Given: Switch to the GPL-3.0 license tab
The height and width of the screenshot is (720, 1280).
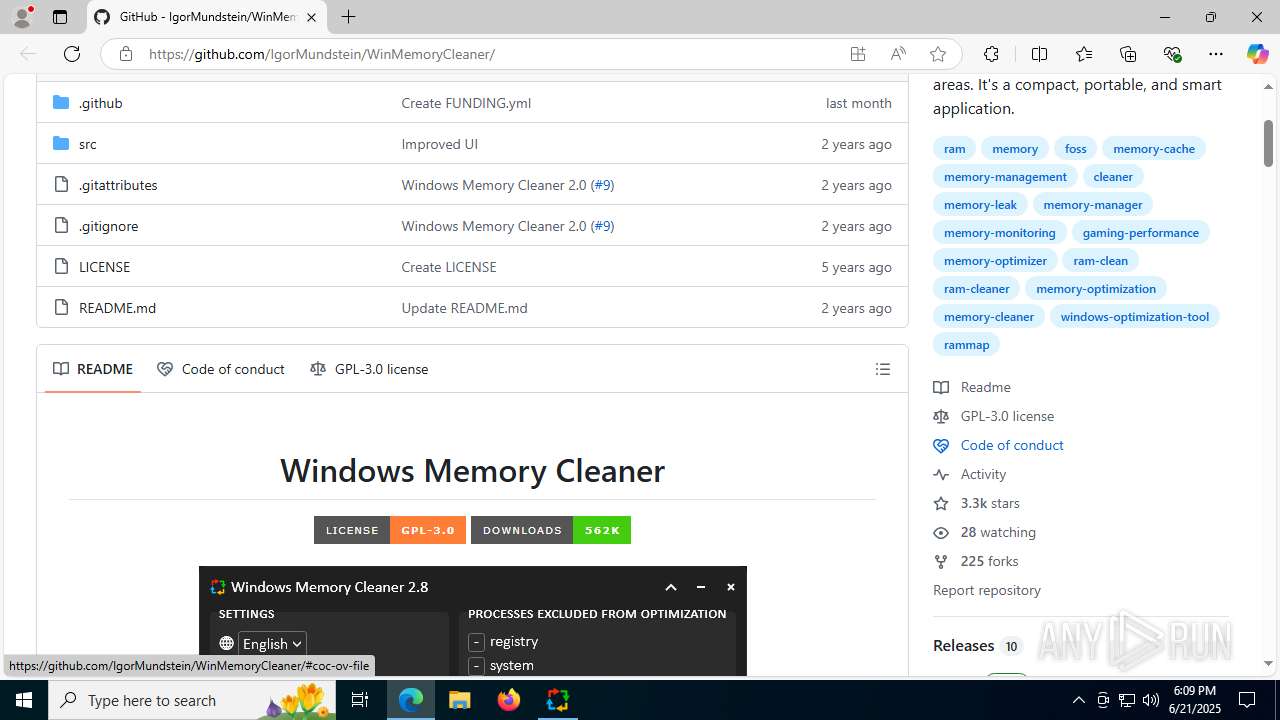Looking at the screenshot, I should [x=369, y=369].
